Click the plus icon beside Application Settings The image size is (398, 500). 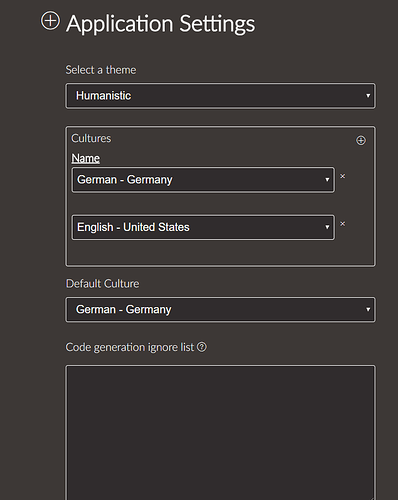pos(50,21)
